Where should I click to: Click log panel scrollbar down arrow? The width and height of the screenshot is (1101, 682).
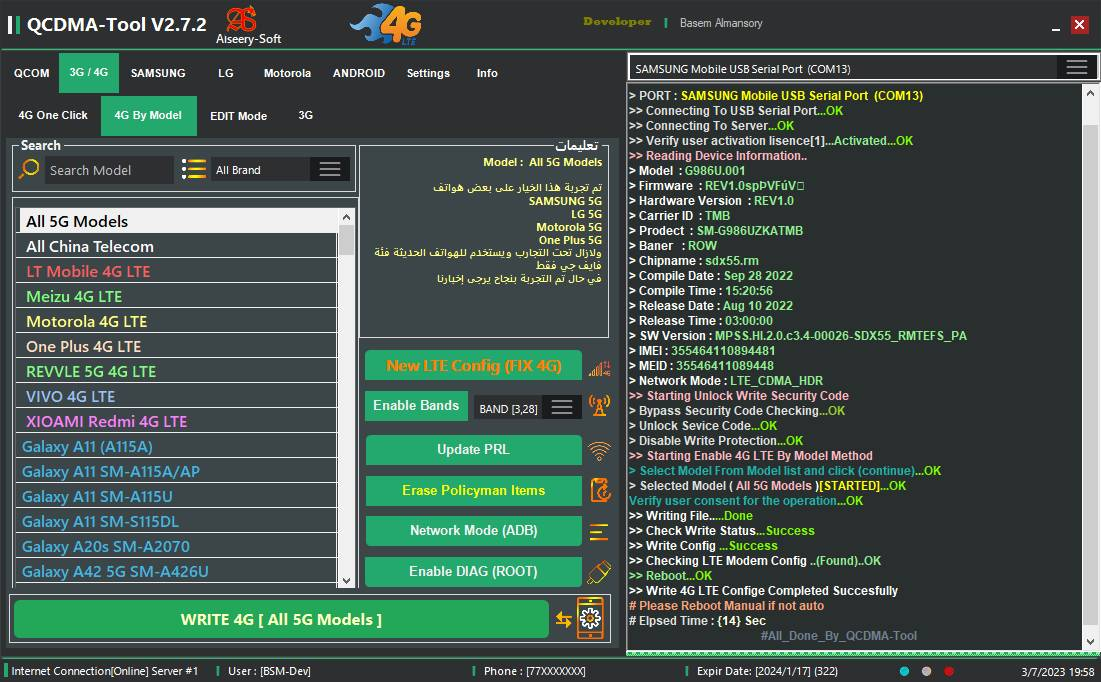1090,642
